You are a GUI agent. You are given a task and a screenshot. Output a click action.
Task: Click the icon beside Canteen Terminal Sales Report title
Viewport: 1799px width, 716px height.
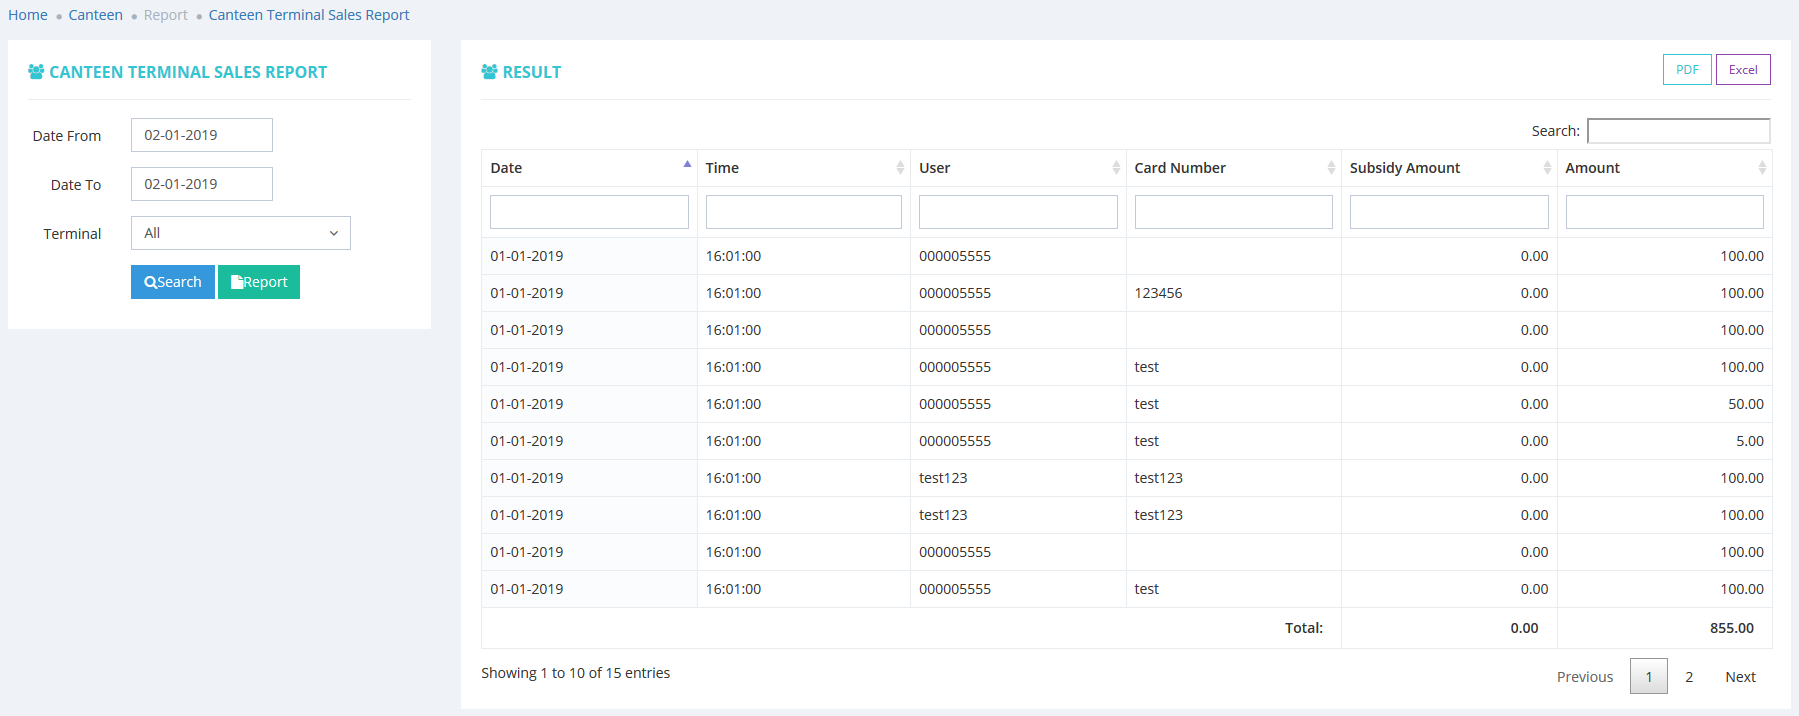click(x=36, y=72)
